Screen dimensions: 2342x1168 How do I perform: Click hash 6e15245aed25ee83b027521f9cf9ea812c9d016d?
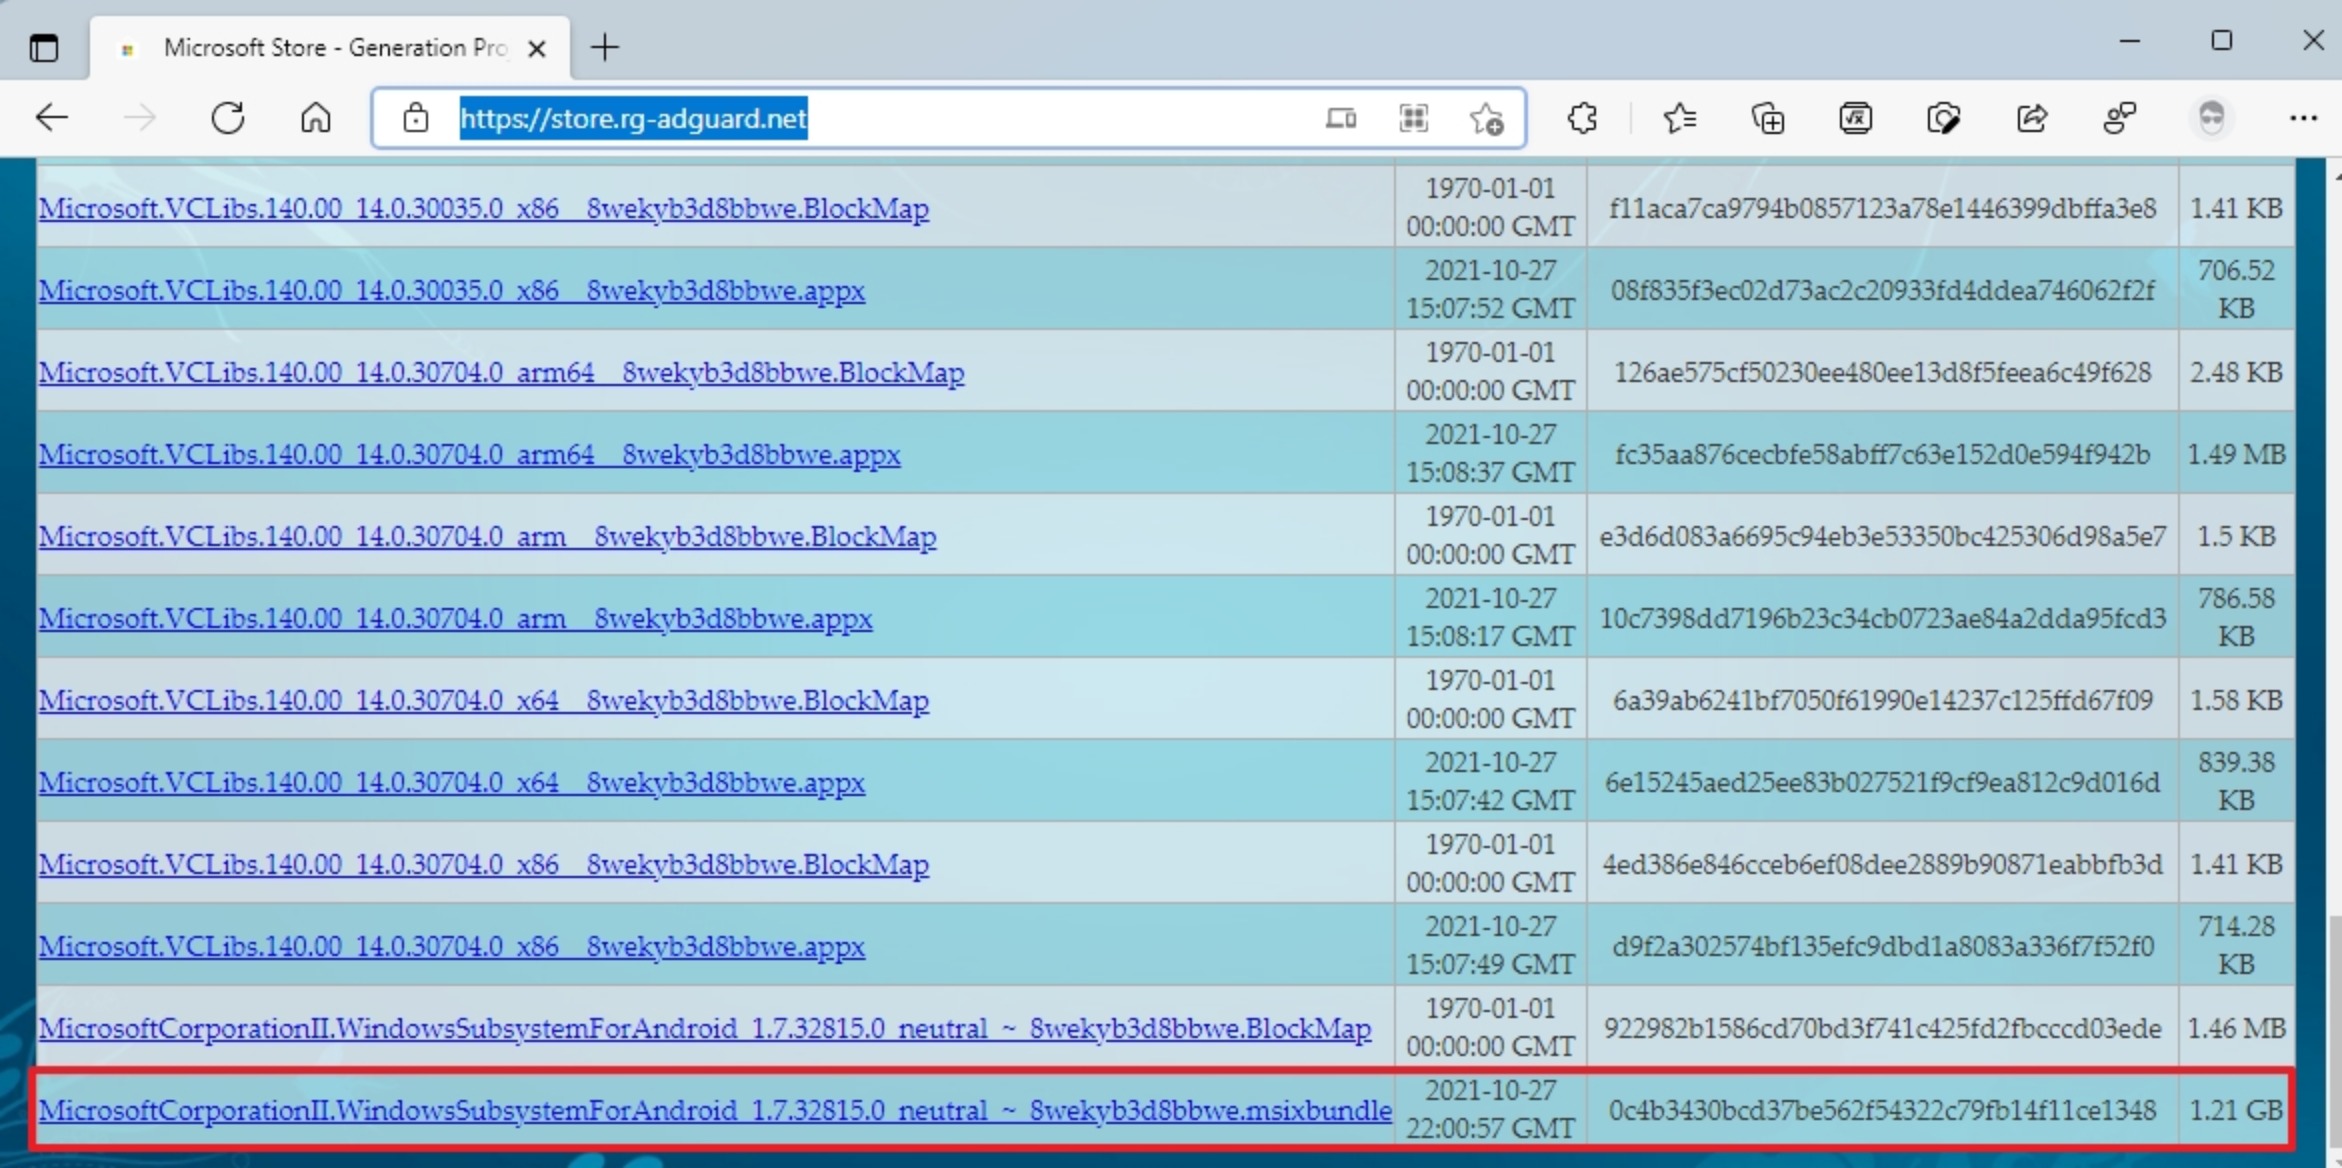[x=1882, y=782]
